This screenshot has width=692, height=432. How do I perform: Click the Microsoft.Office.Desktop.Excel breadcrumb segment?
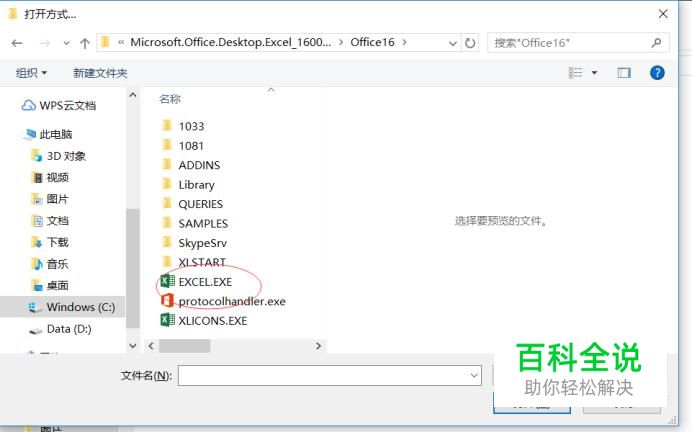[230, 42]
